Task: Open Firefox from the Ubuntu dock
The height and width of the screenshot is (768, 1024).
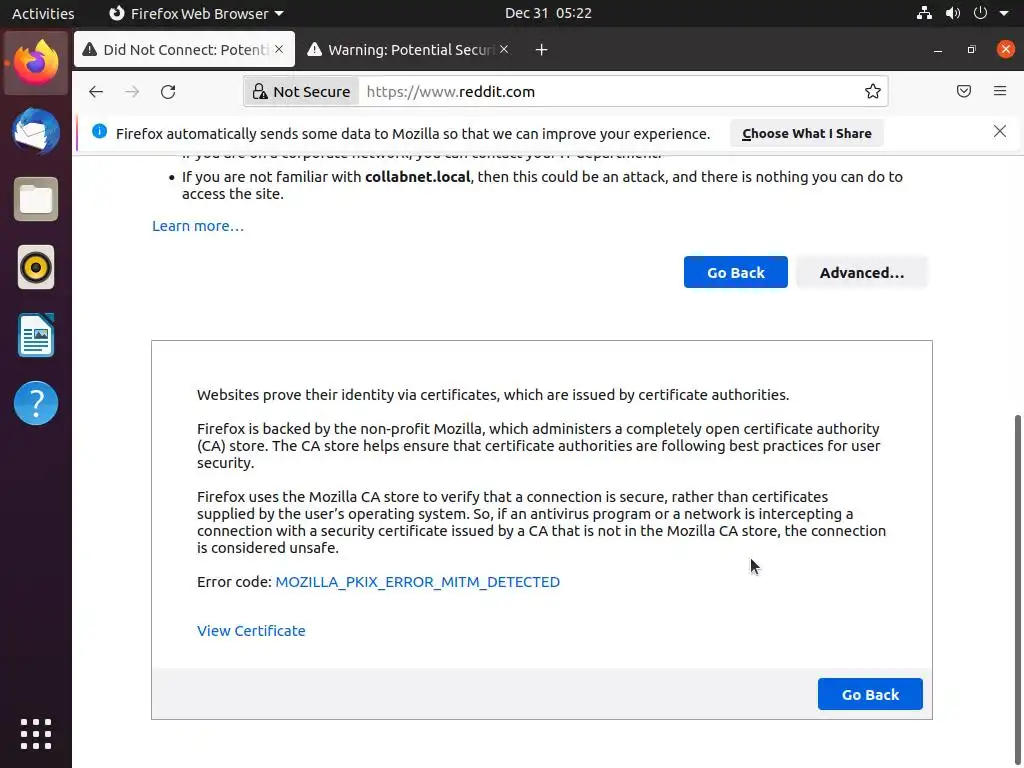Action: pyautogui.click(x=36, y=63)
